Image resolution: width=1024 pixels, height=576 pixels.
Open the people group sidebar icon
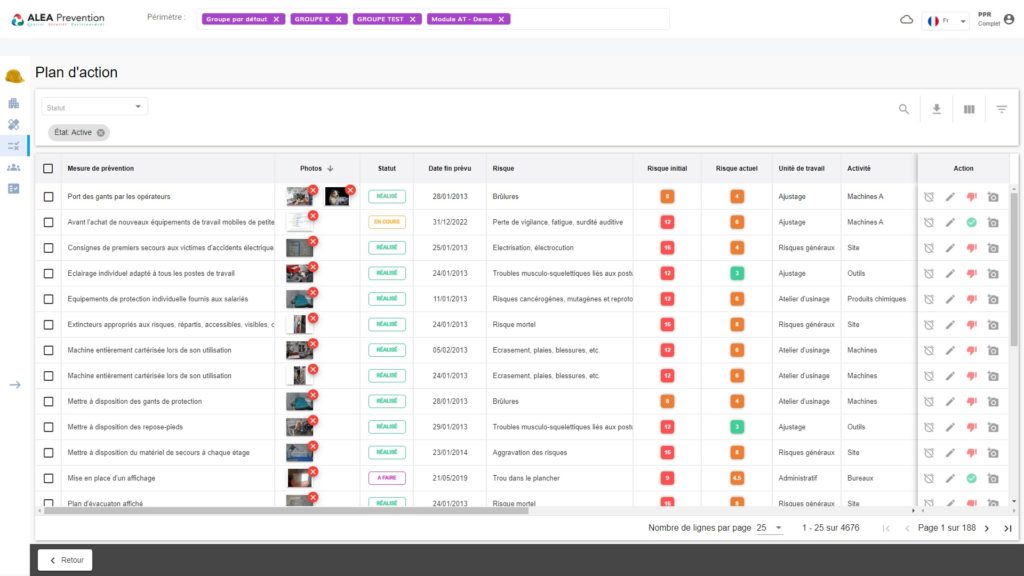click(x=14, y=167)
